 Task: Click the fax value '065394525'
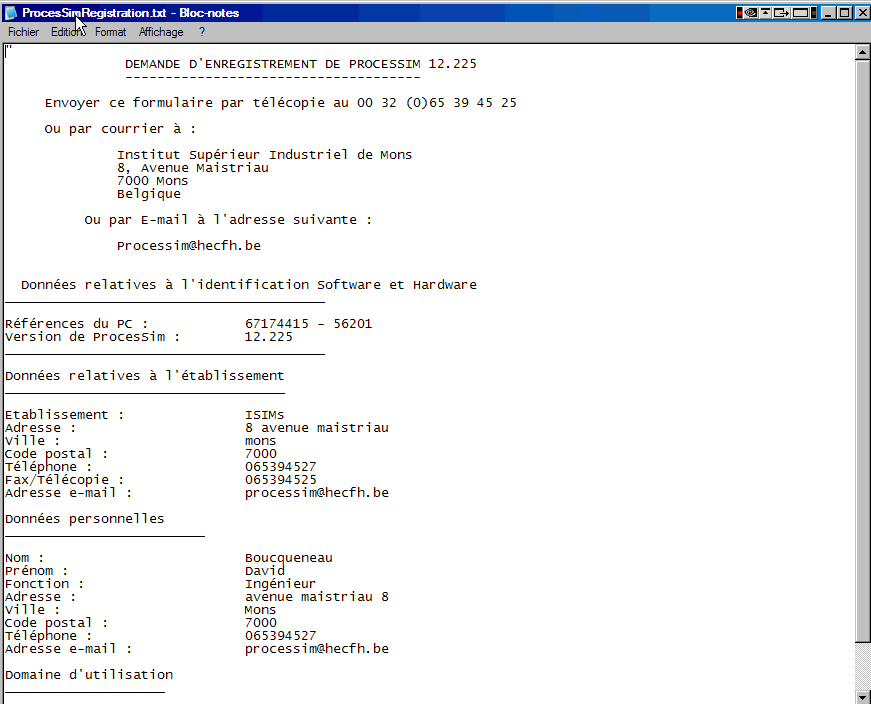pyautogui.click(x=281, y=480)
